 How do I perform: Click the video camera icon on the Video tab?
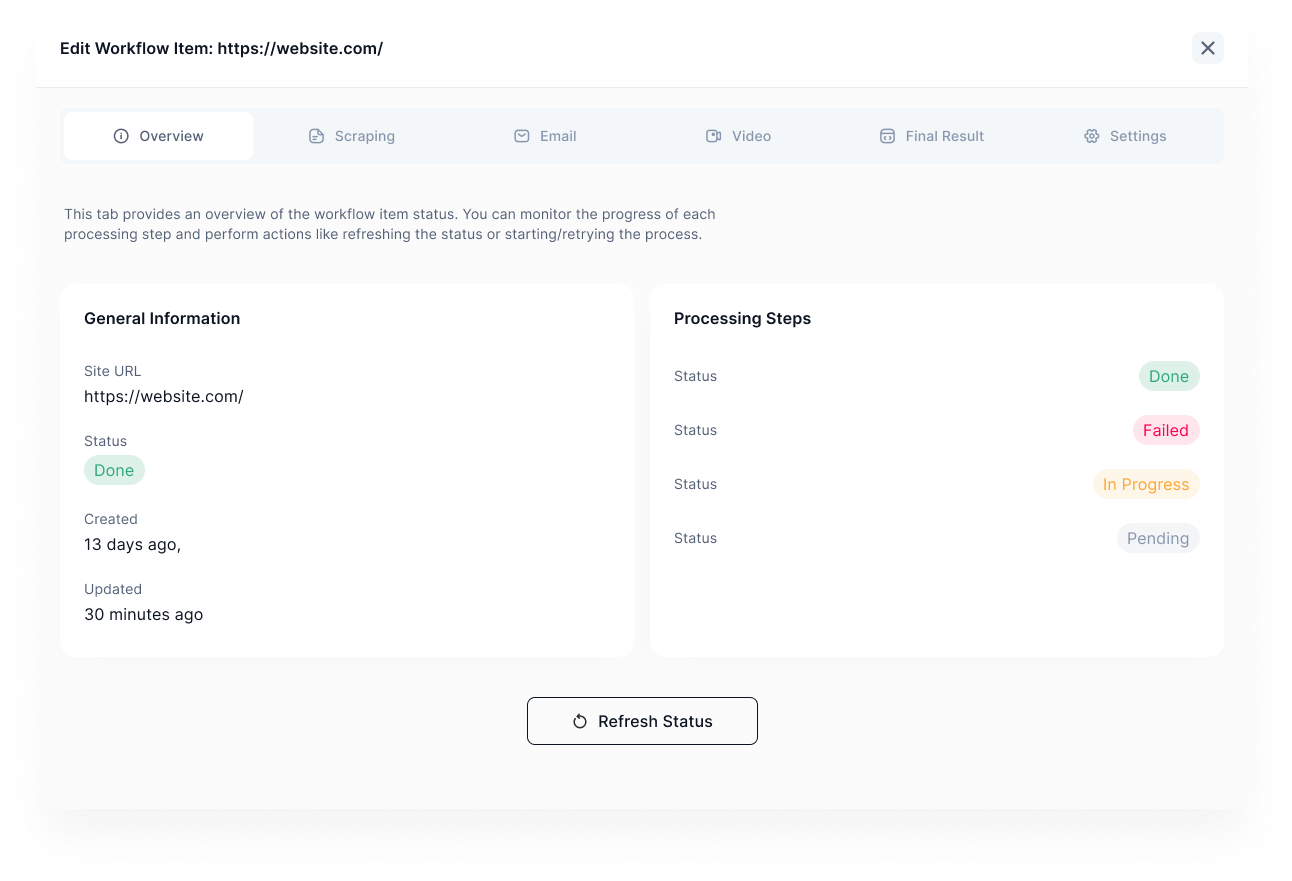[712, 136]
